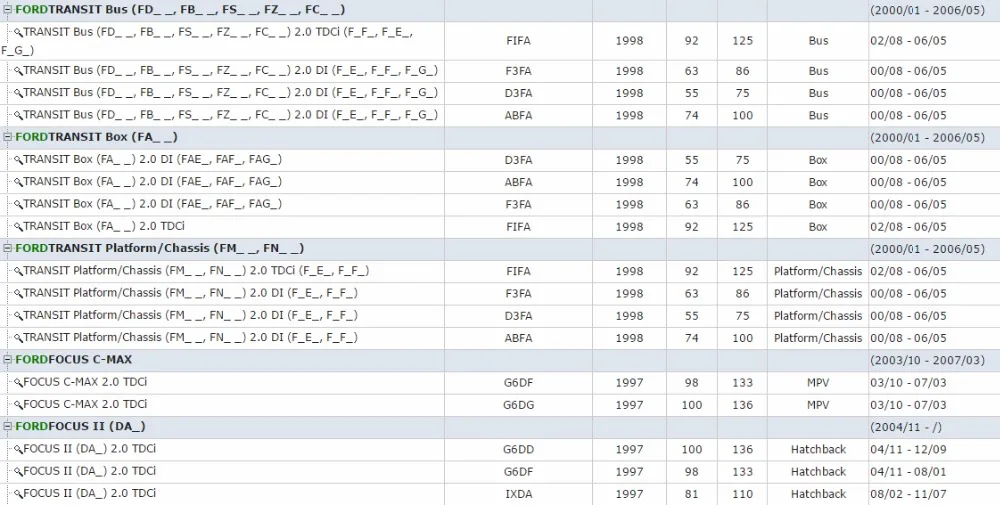Click magnifier icon on TRANSIT Box 2.0 TDCi row
Screen dimensions: 1000x505
pos(18,227)
